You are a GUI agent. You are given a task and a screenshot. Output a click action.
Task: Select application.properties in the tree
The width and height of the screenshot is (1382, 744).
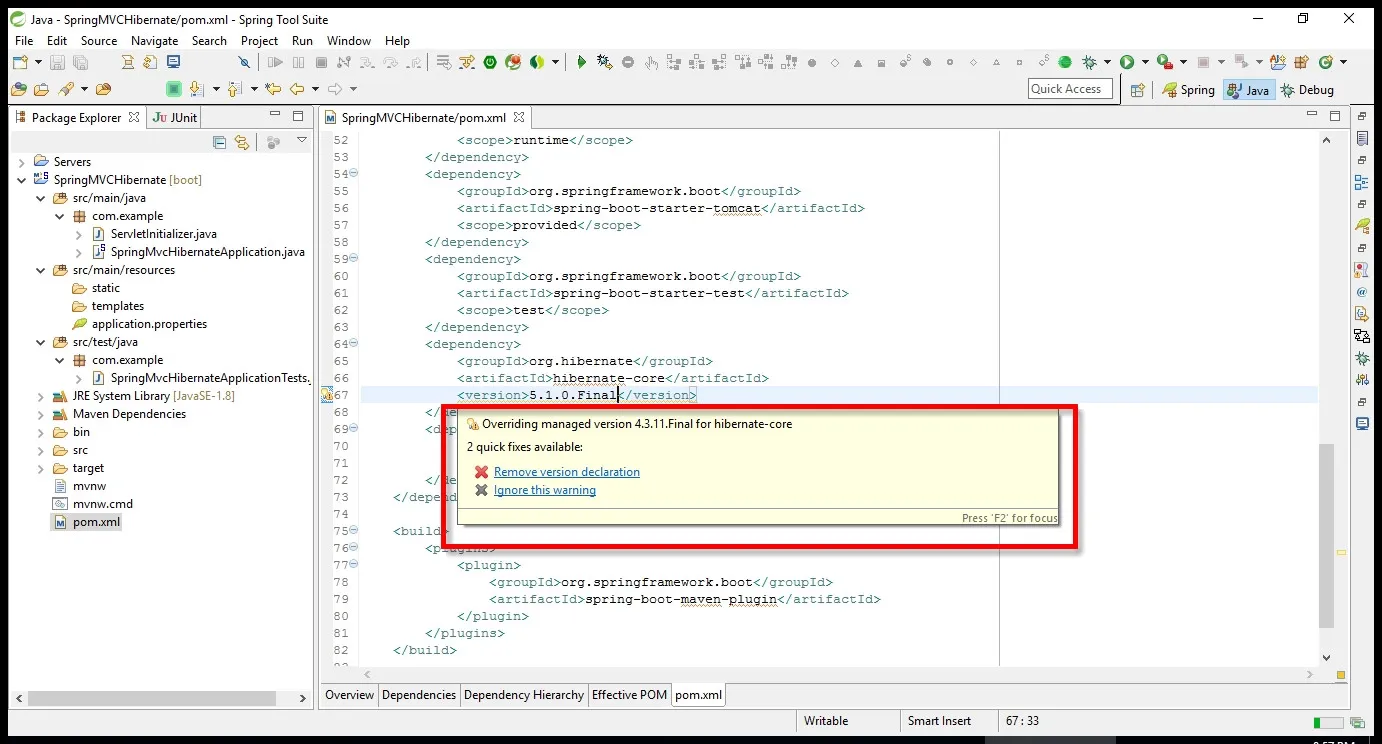[x=149, y=324]
